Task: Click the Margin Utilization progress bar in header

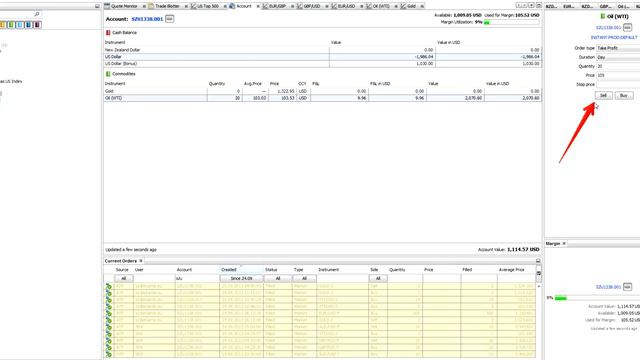Action: [x=511, y=22]
